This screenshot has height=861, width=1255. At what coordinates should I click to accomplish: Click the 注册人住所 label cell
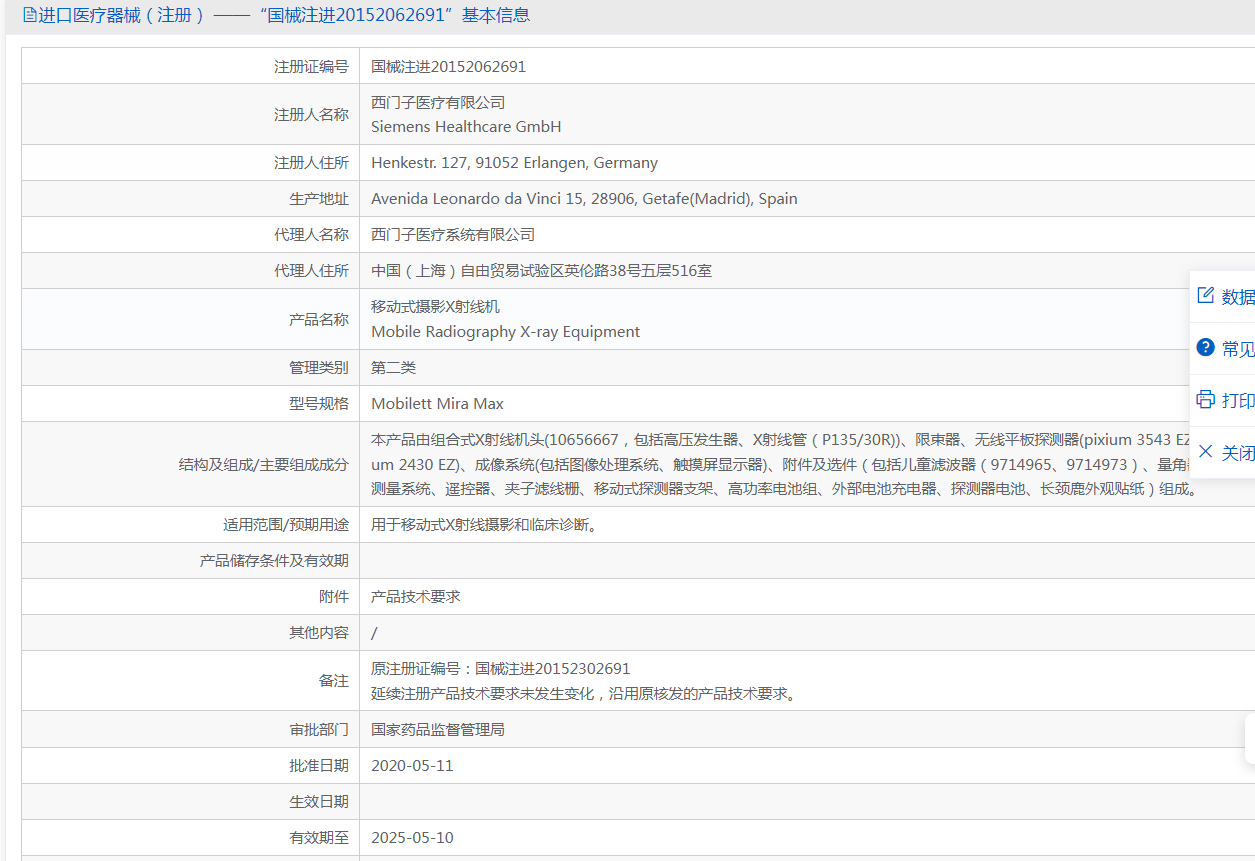pyautogui.click(x=191, y=163)
